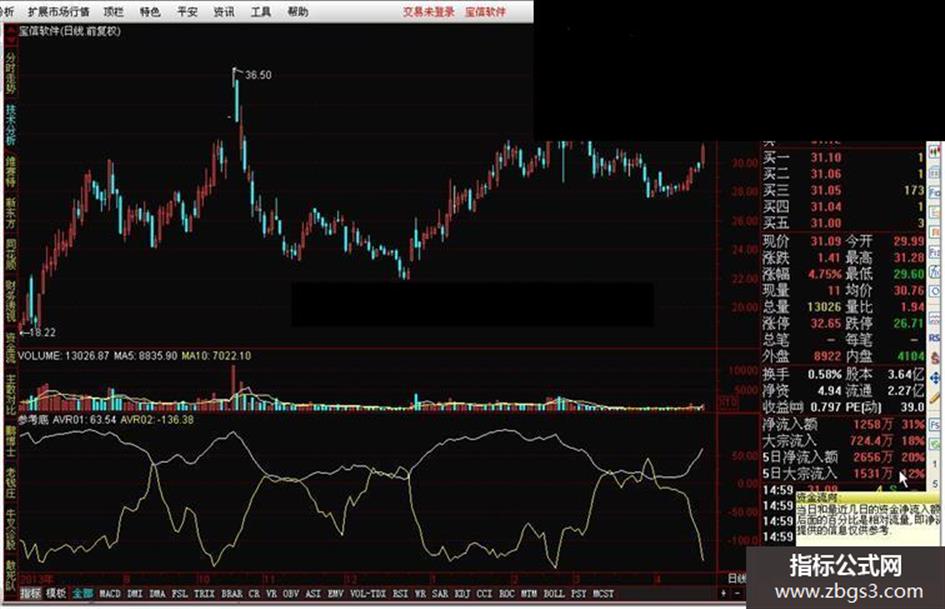Click chart title 宝信软件(日线,前复权)
The image size is (945, 609).
point(69,31)
